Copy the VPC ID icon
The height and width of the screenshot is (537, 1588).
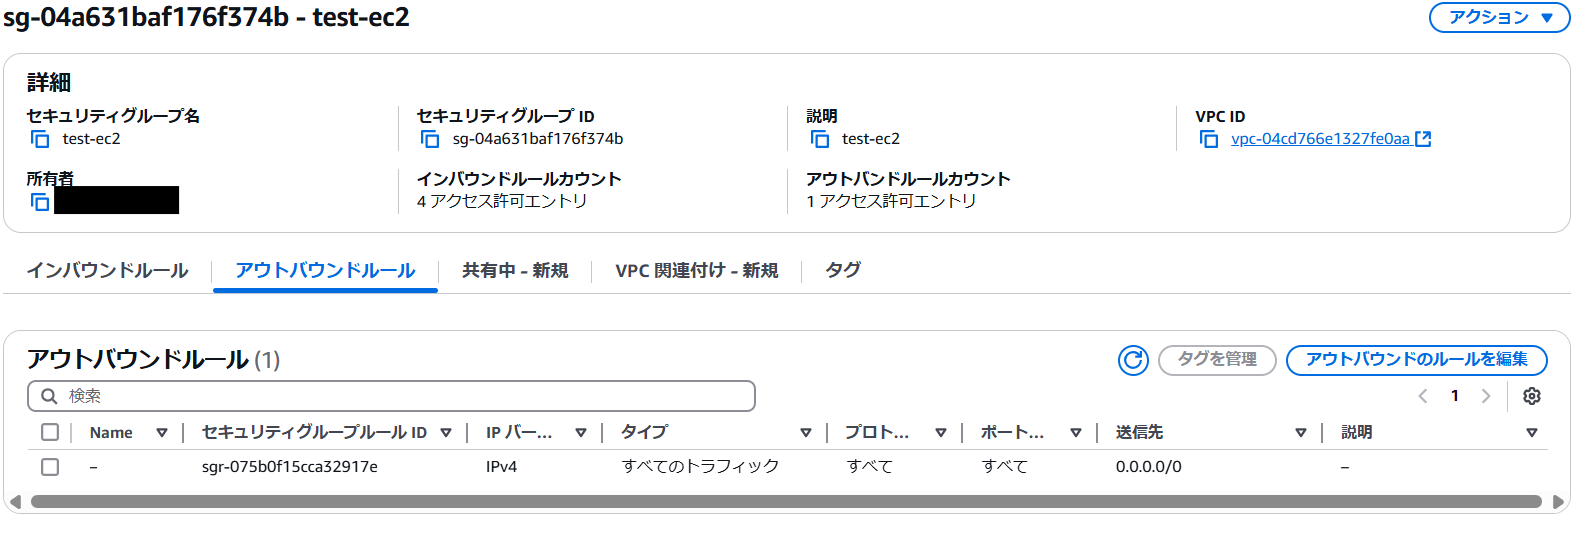(1209, 139)
